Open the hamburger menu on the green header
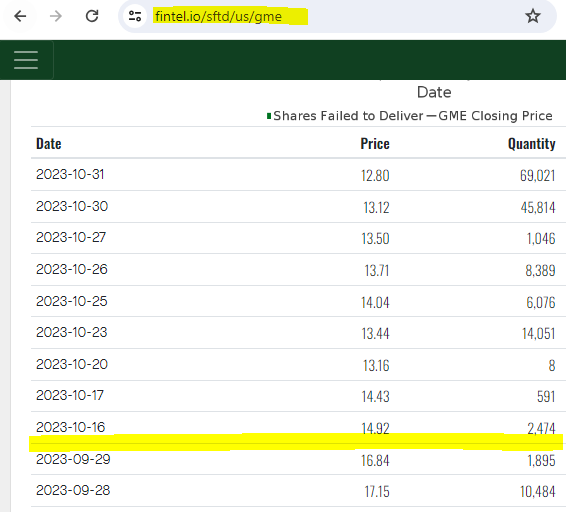 [x=26, y=60]
